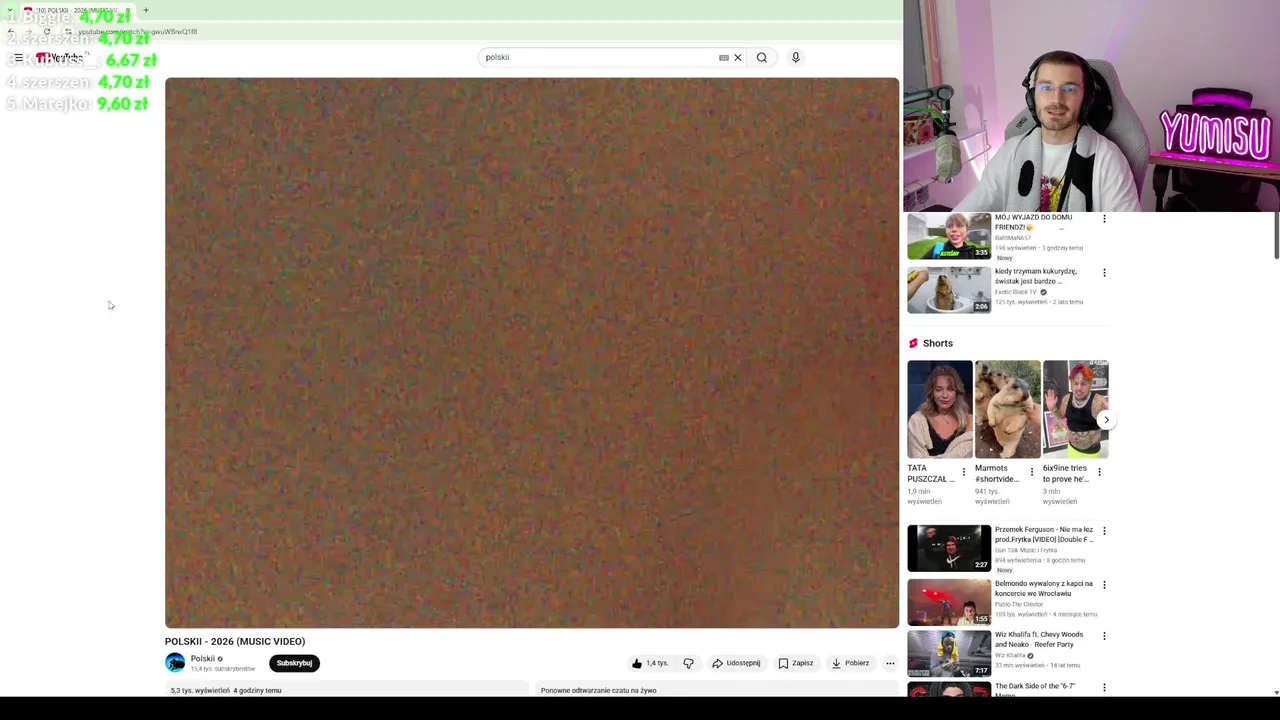
Task: Play MÓJ WYJAZD DO DOMU FRIENDZ thumbnail
Action: (x=949, y=236)
